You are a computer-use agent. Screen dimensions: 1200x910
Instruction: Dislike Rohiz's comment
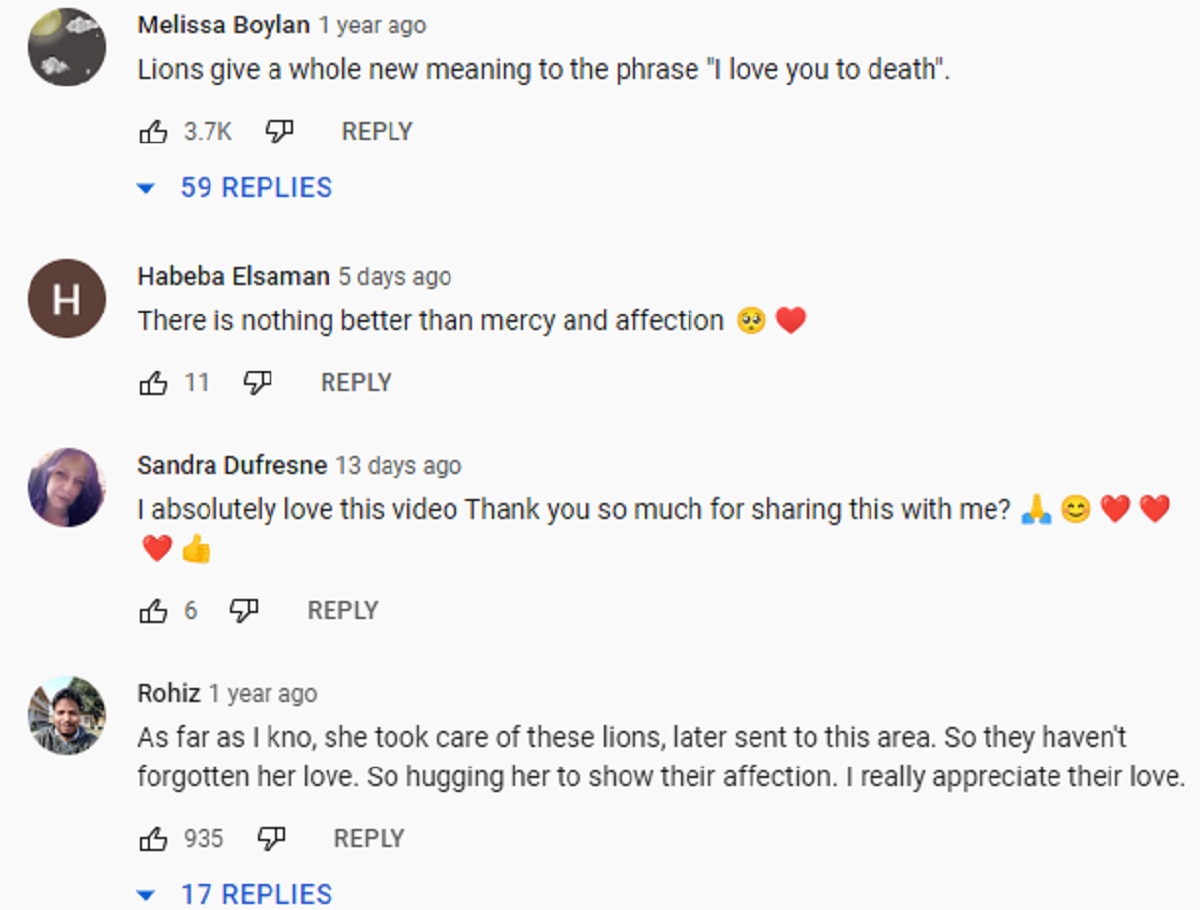[x=270, y=839]
